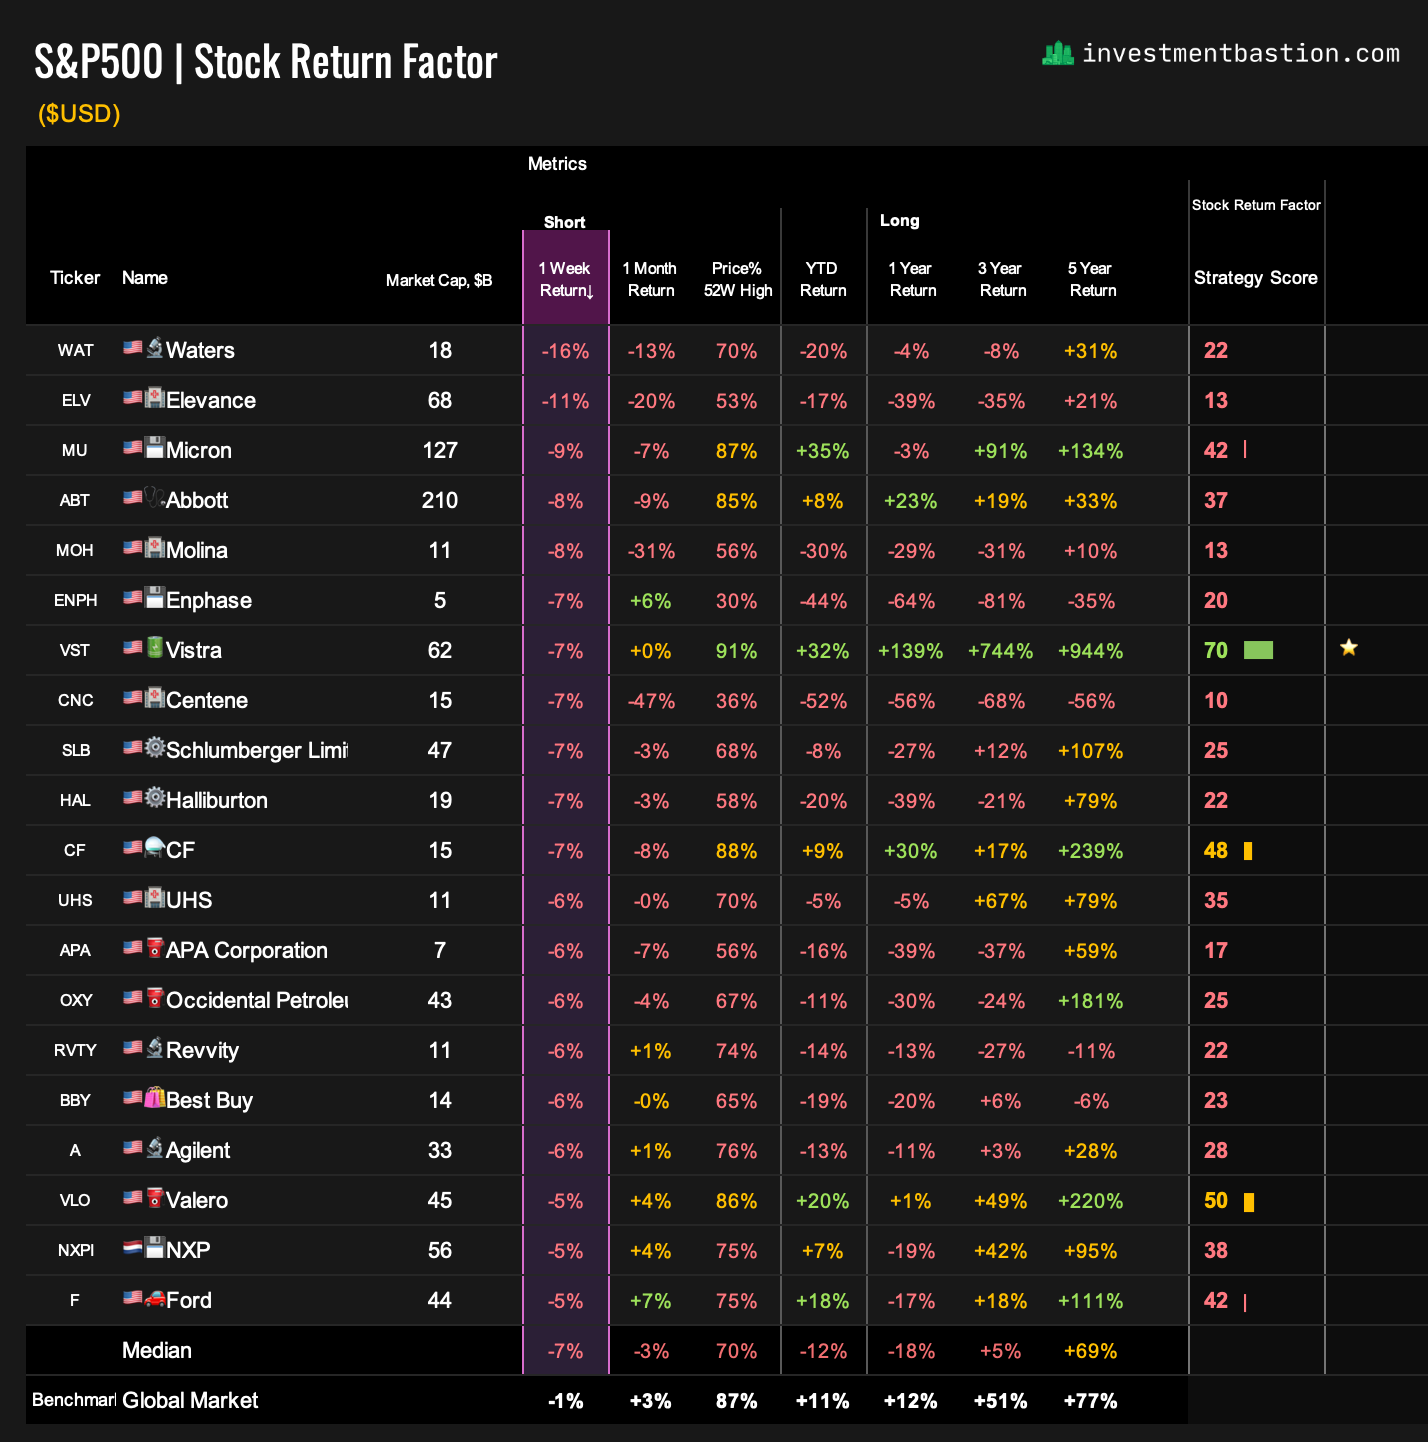This screenshot has width=1428, height=1442.
Task: Click the hospital icon beside Centene
Action: coord(155,698)
